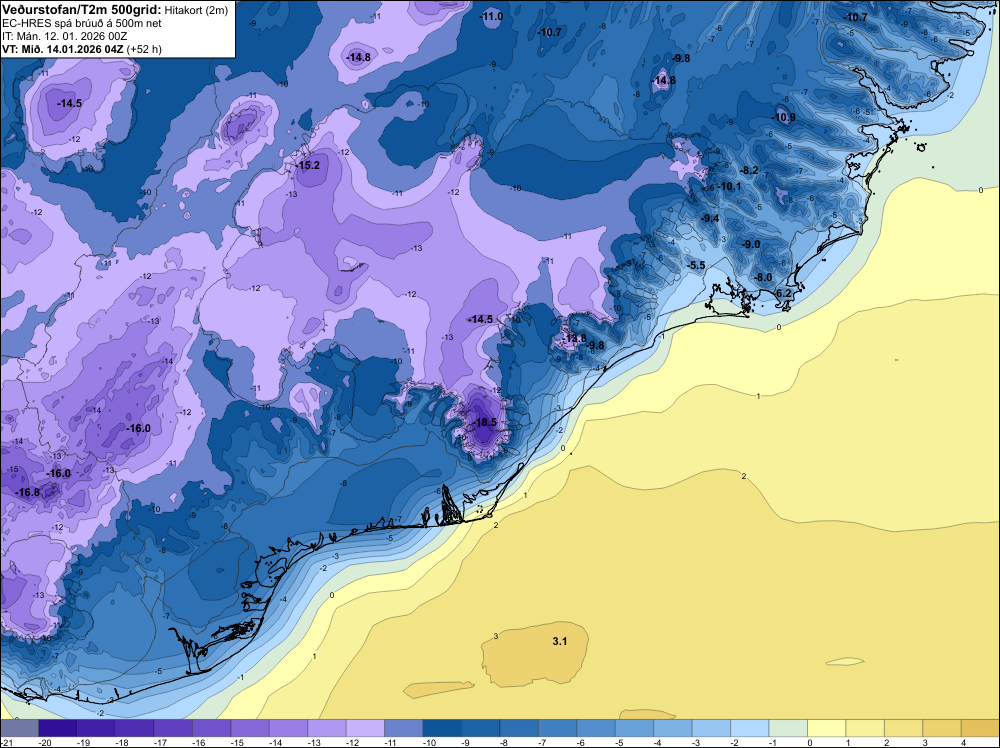The height and width of the screenshot is (748, 1000).
Task: Pick the grey-blue legend swatch at far left
Action: tap(20, 728)
